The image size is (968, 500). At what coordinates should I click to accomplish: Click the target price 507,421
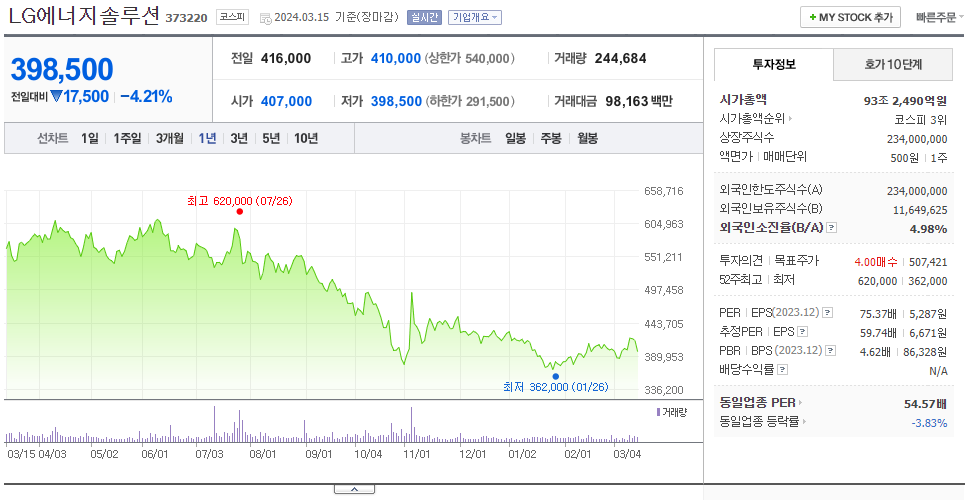point(928,262)
